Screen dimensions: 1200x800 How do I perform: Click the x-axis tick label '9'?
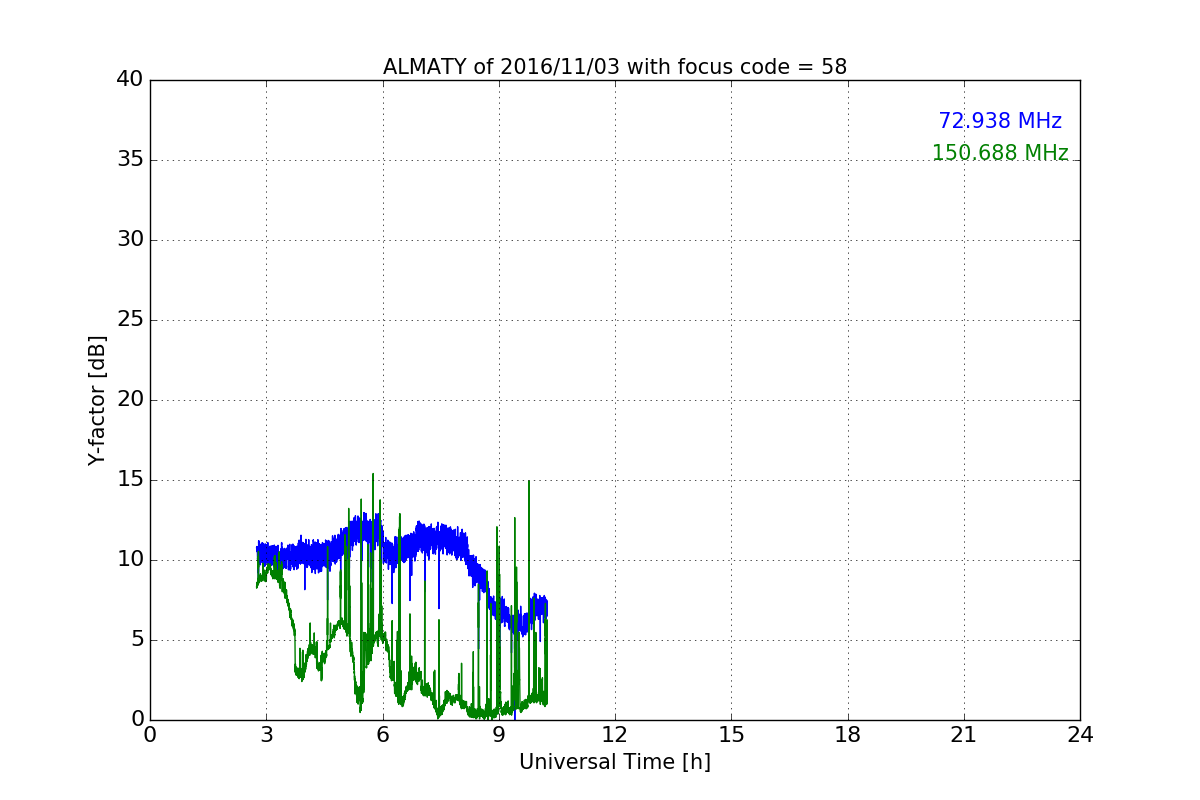(x=499, y=734)
